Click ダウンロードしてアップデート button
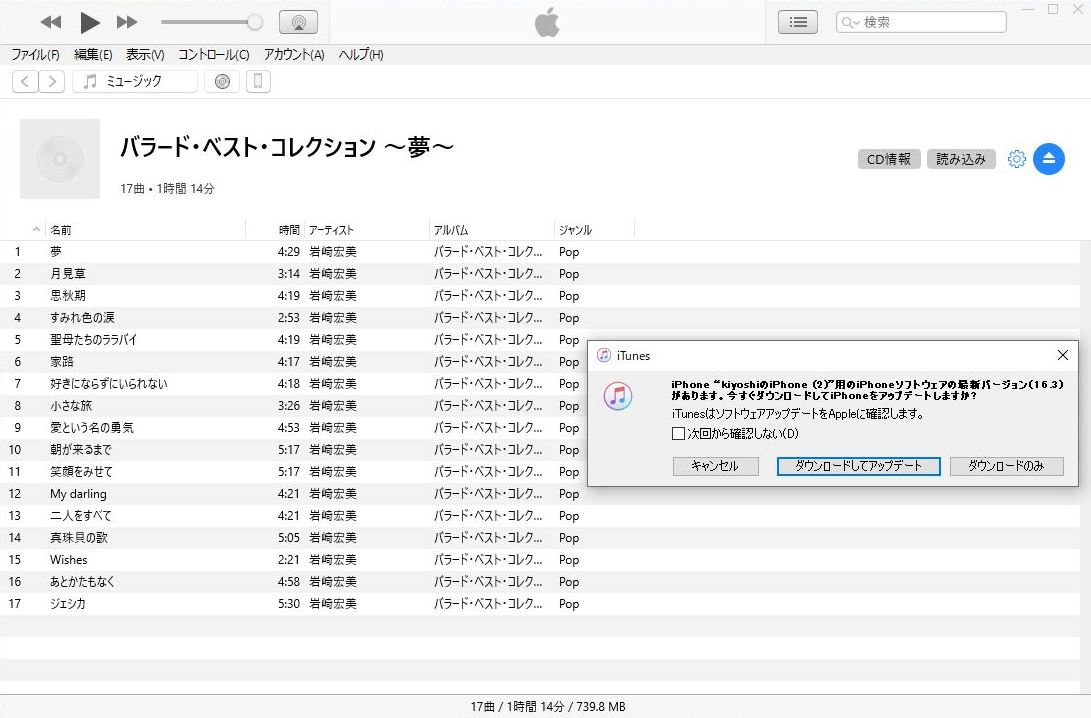Screen dimensions: 1091x718 click(x=859, y=466)
